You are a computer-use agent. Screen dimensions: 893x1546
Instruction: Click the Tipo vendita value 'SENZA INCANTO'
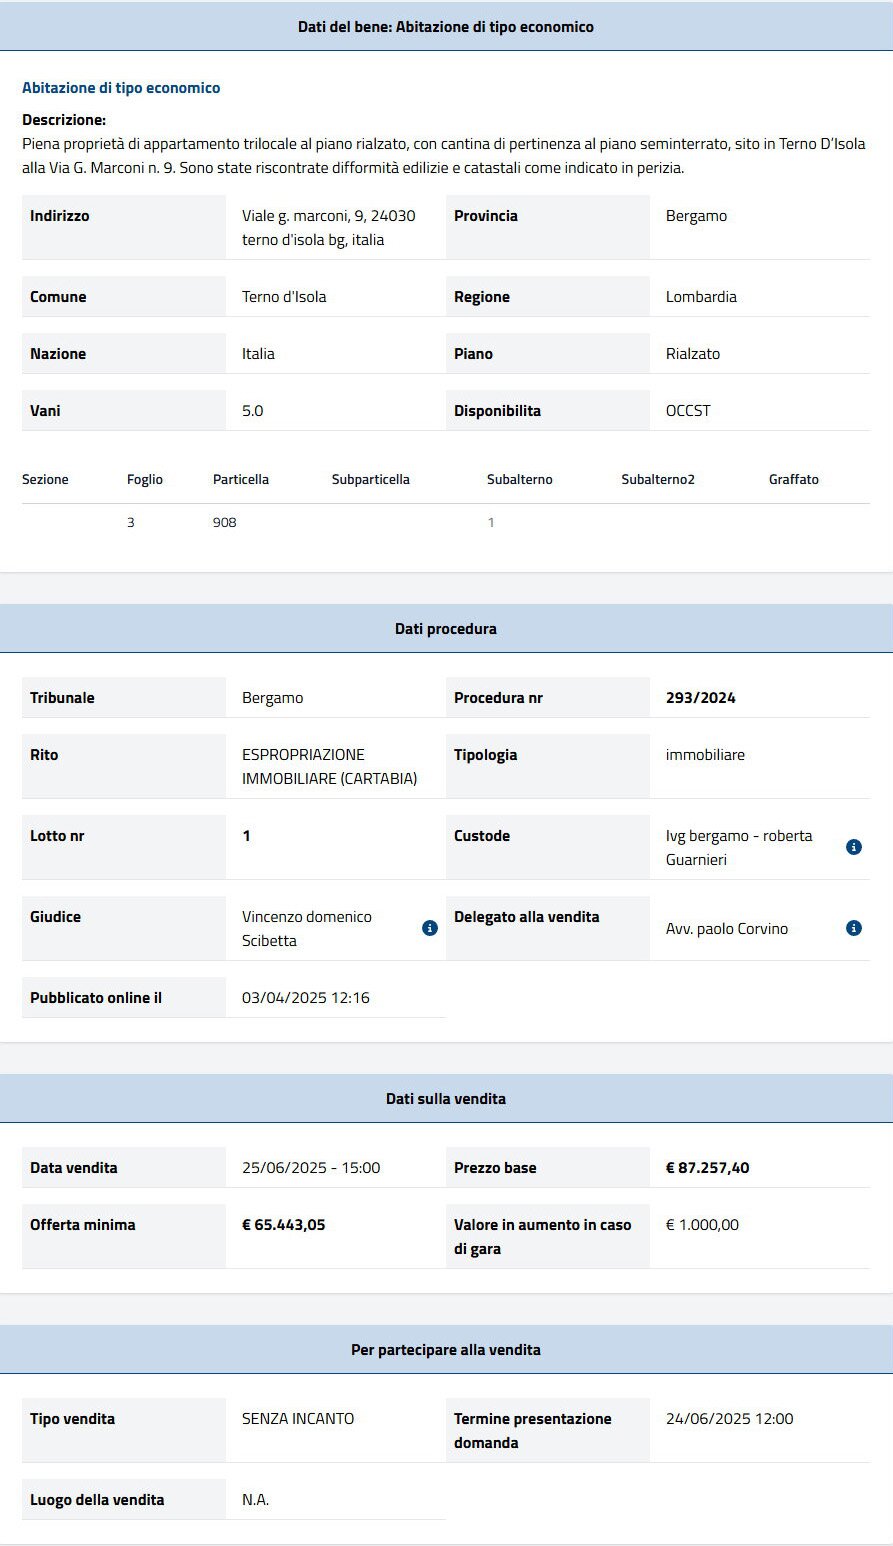(298, 1419)
